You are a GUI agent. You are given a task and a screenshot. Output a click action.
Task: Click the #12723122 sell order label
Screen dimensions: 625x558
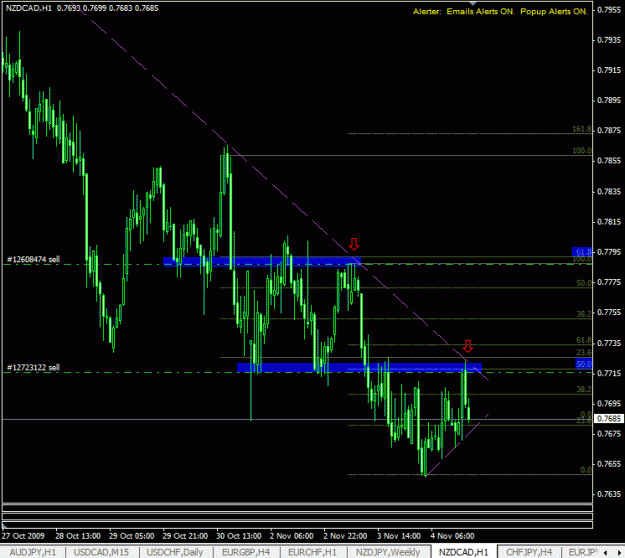(33, 367)
